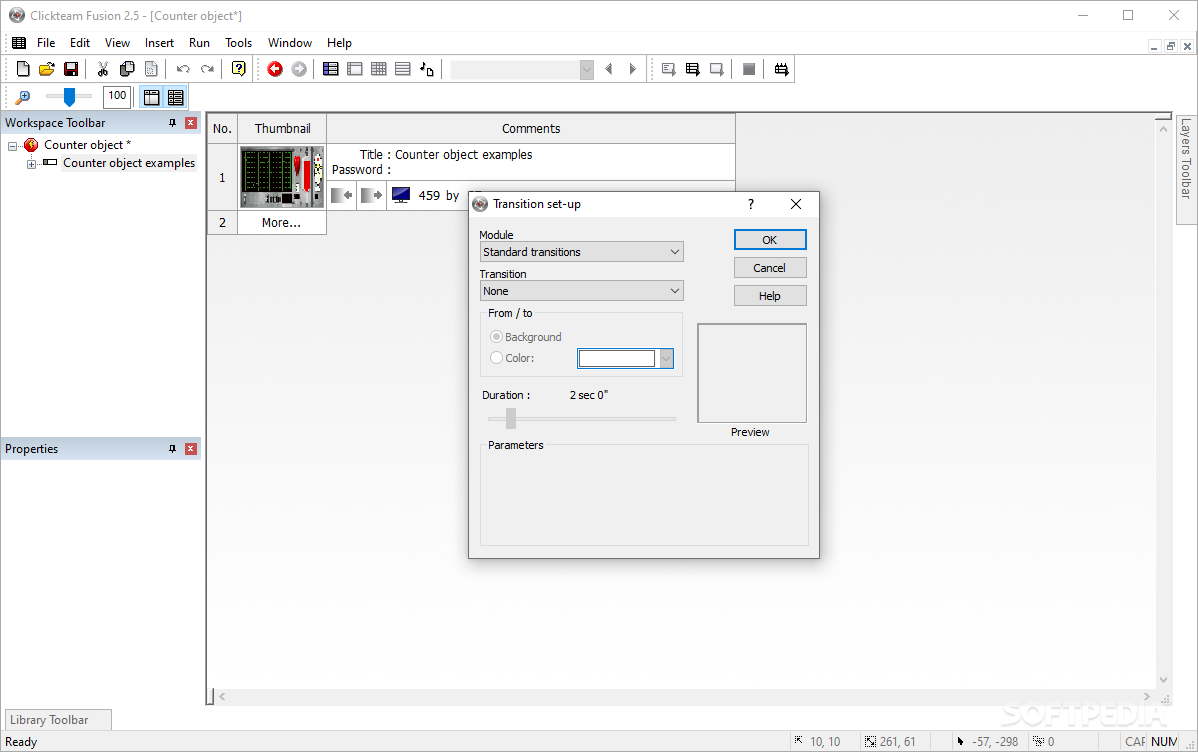Click the New file icon
Viewport: 1198px width, 752px height.
(x=23, y=70)
